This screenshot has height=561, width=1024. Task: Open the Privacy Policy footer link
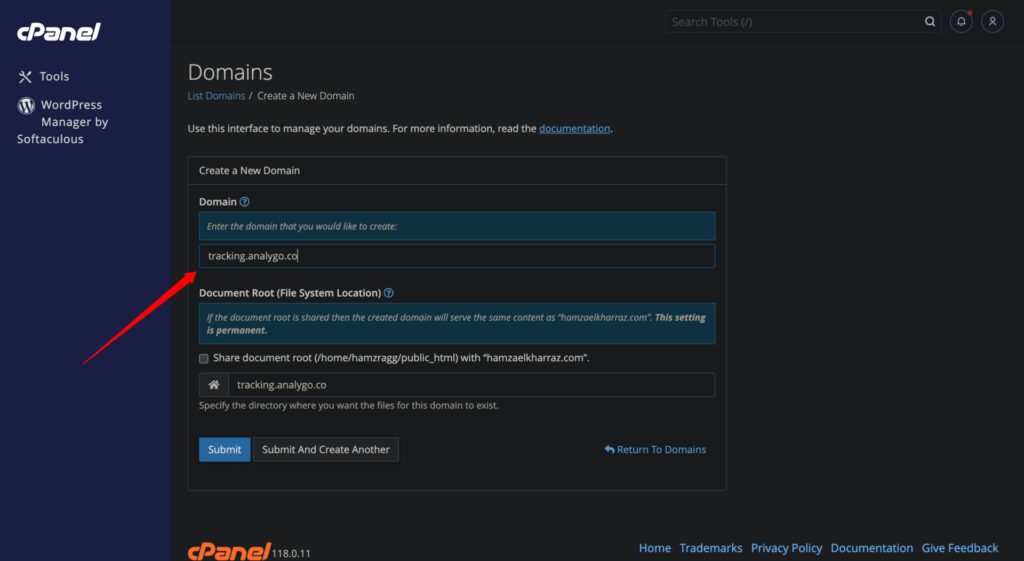pos(786,548)
